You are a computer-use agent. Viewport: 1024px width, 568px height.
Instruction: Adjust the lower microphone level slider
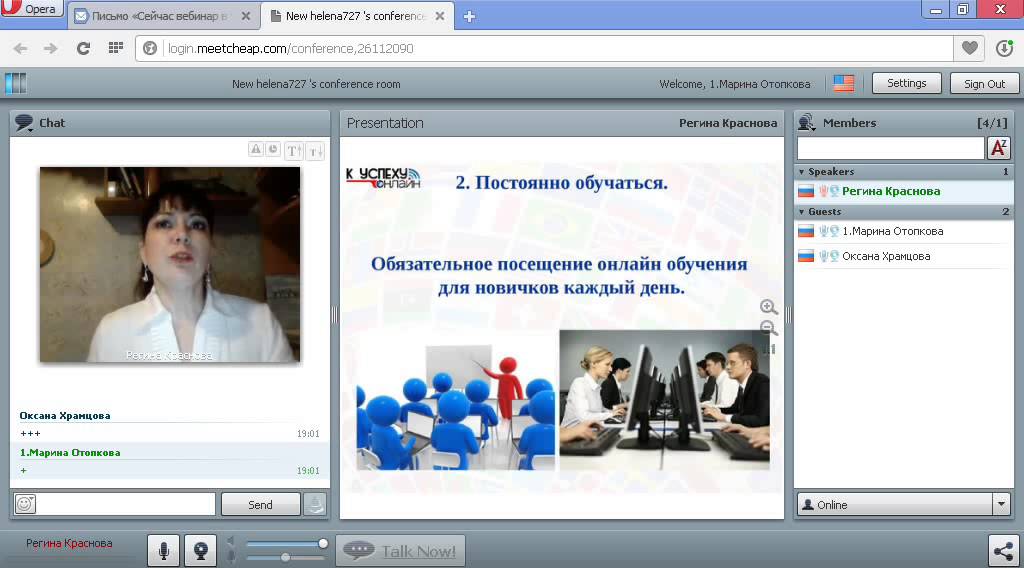click(x=286, y=558)
